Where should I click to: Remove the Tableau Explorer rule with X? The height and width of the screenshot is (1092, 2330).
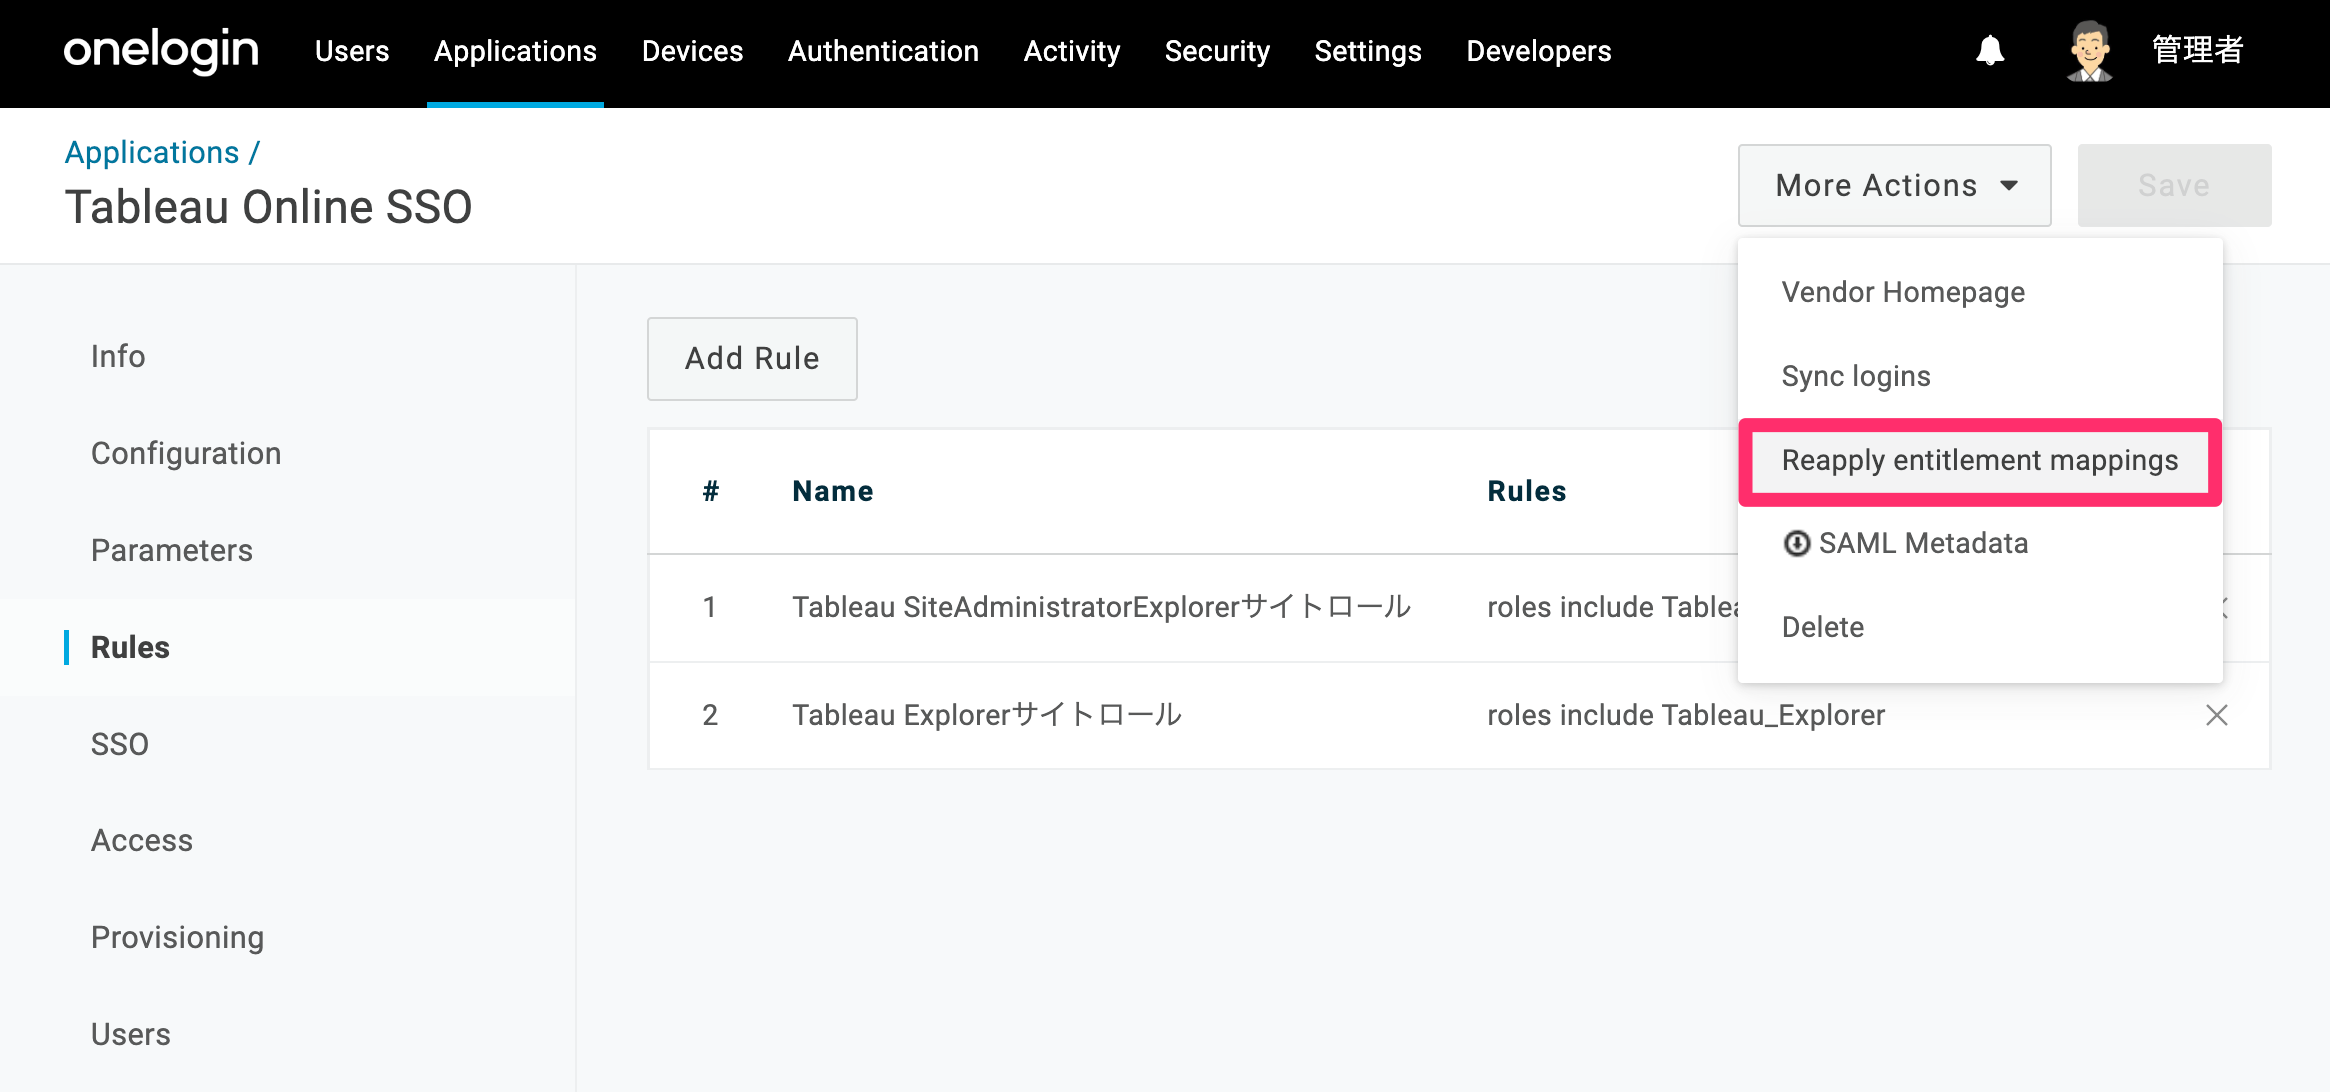pyautogui.click(x=2216, y=715)
